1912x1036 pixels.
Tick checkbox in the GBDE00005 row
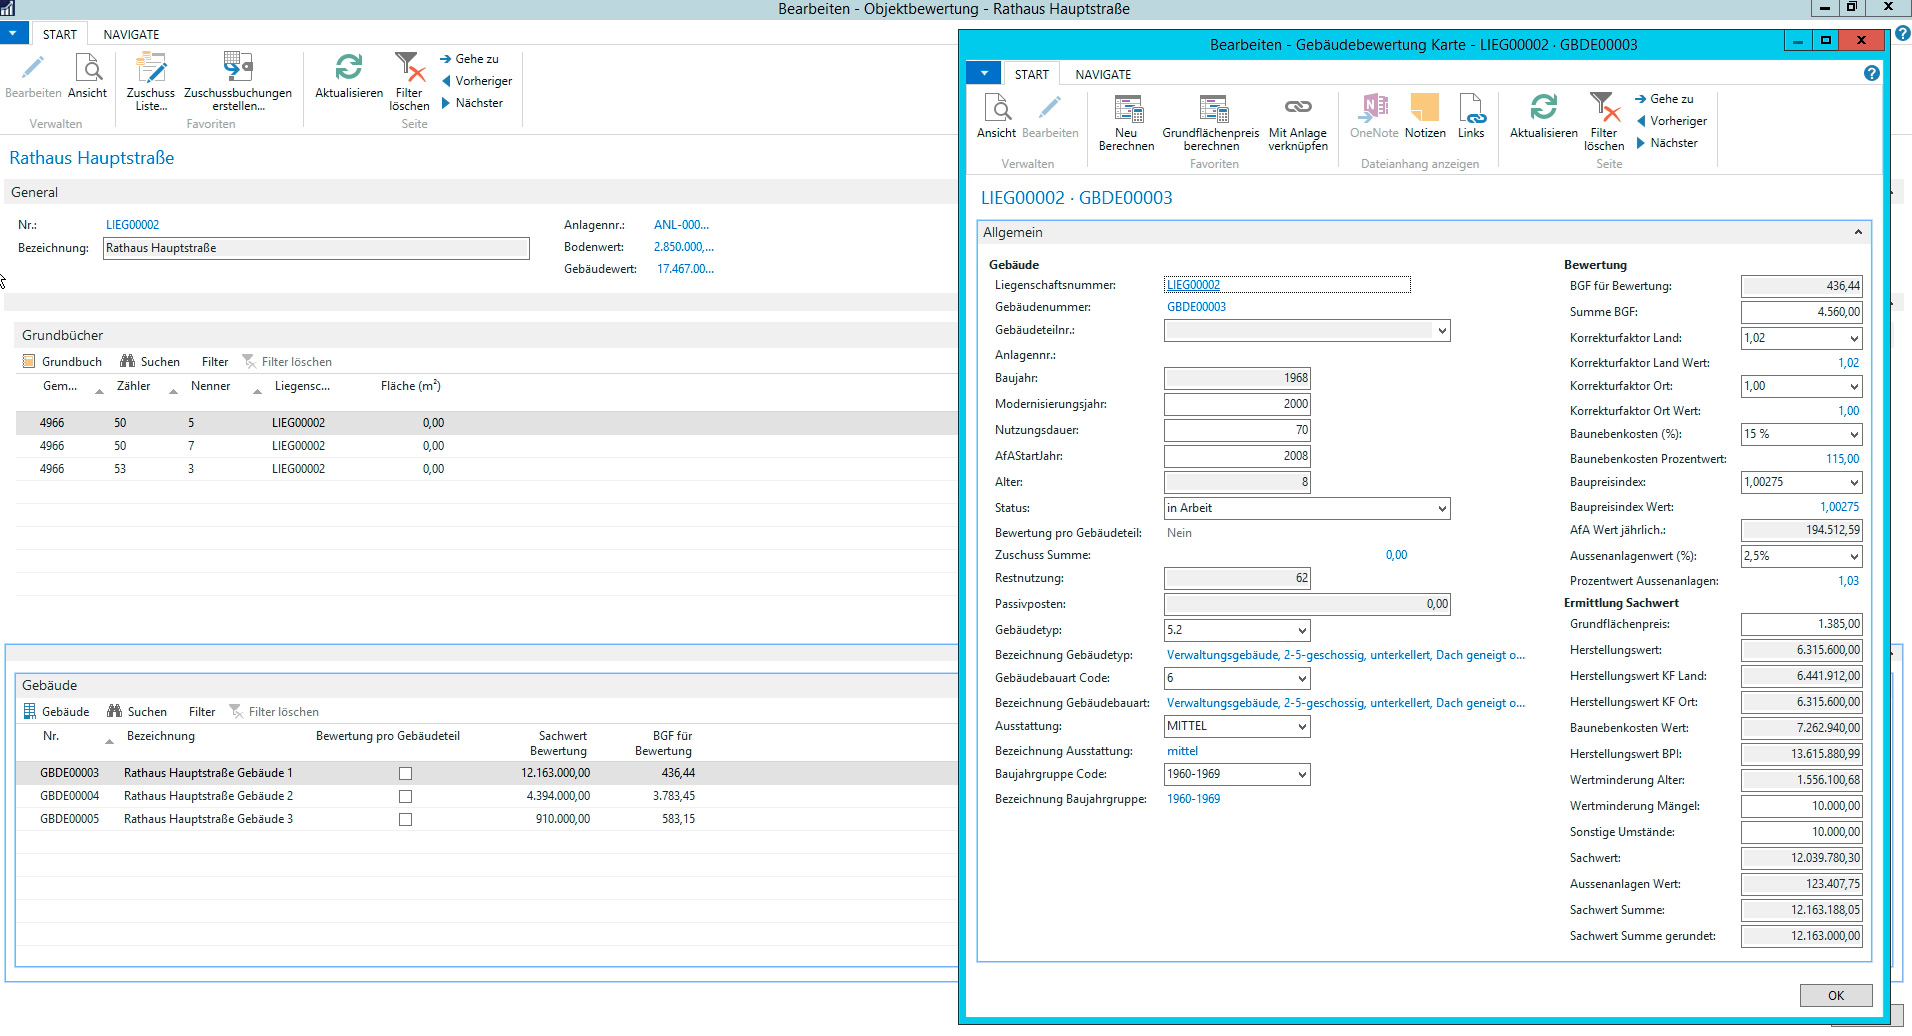coord(405,820)
